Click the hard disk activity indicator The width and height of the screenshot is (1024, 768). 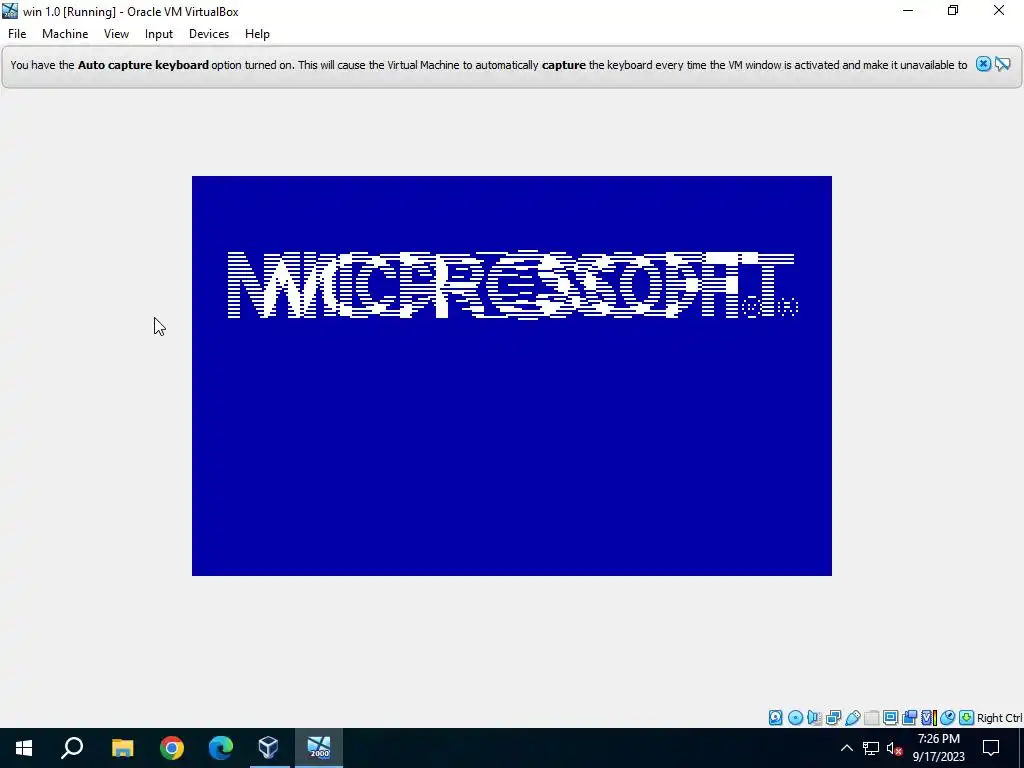775,718
